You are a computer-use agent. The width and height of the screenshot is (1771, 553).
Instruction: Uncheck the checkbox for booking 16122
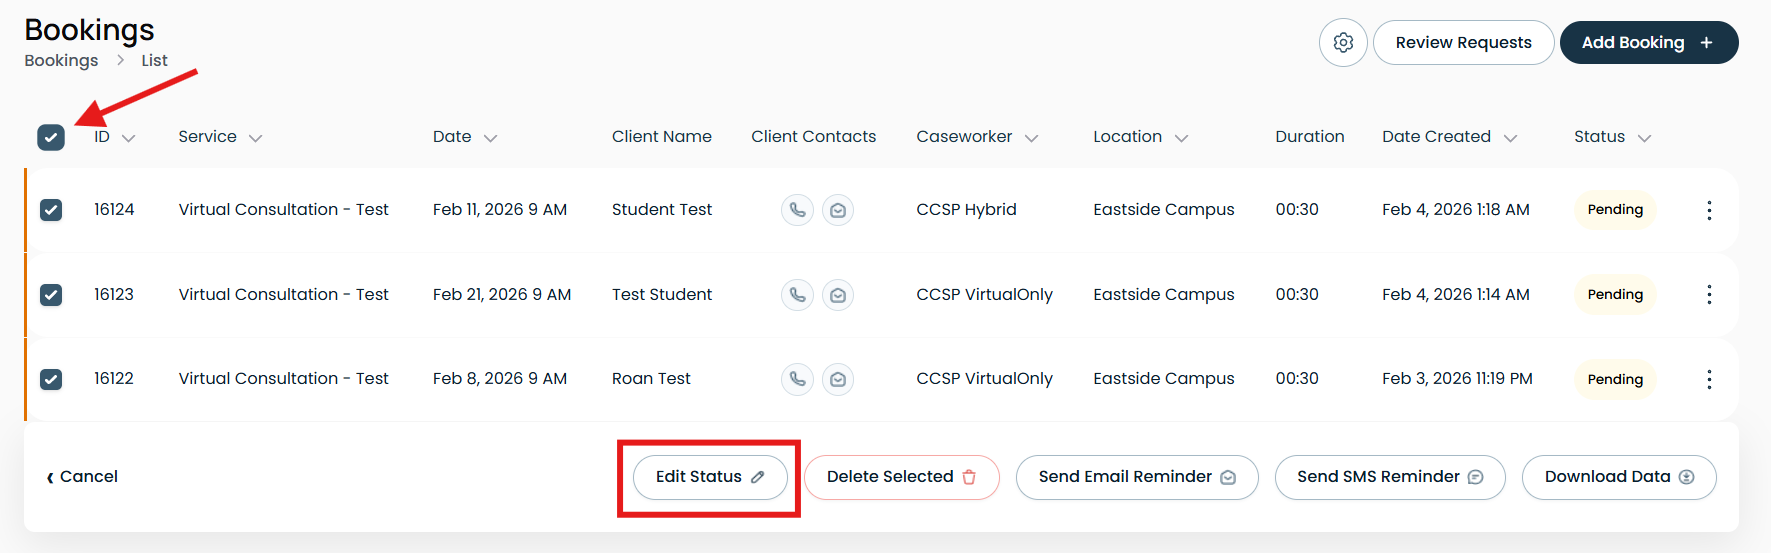click(x=51, y=379)
